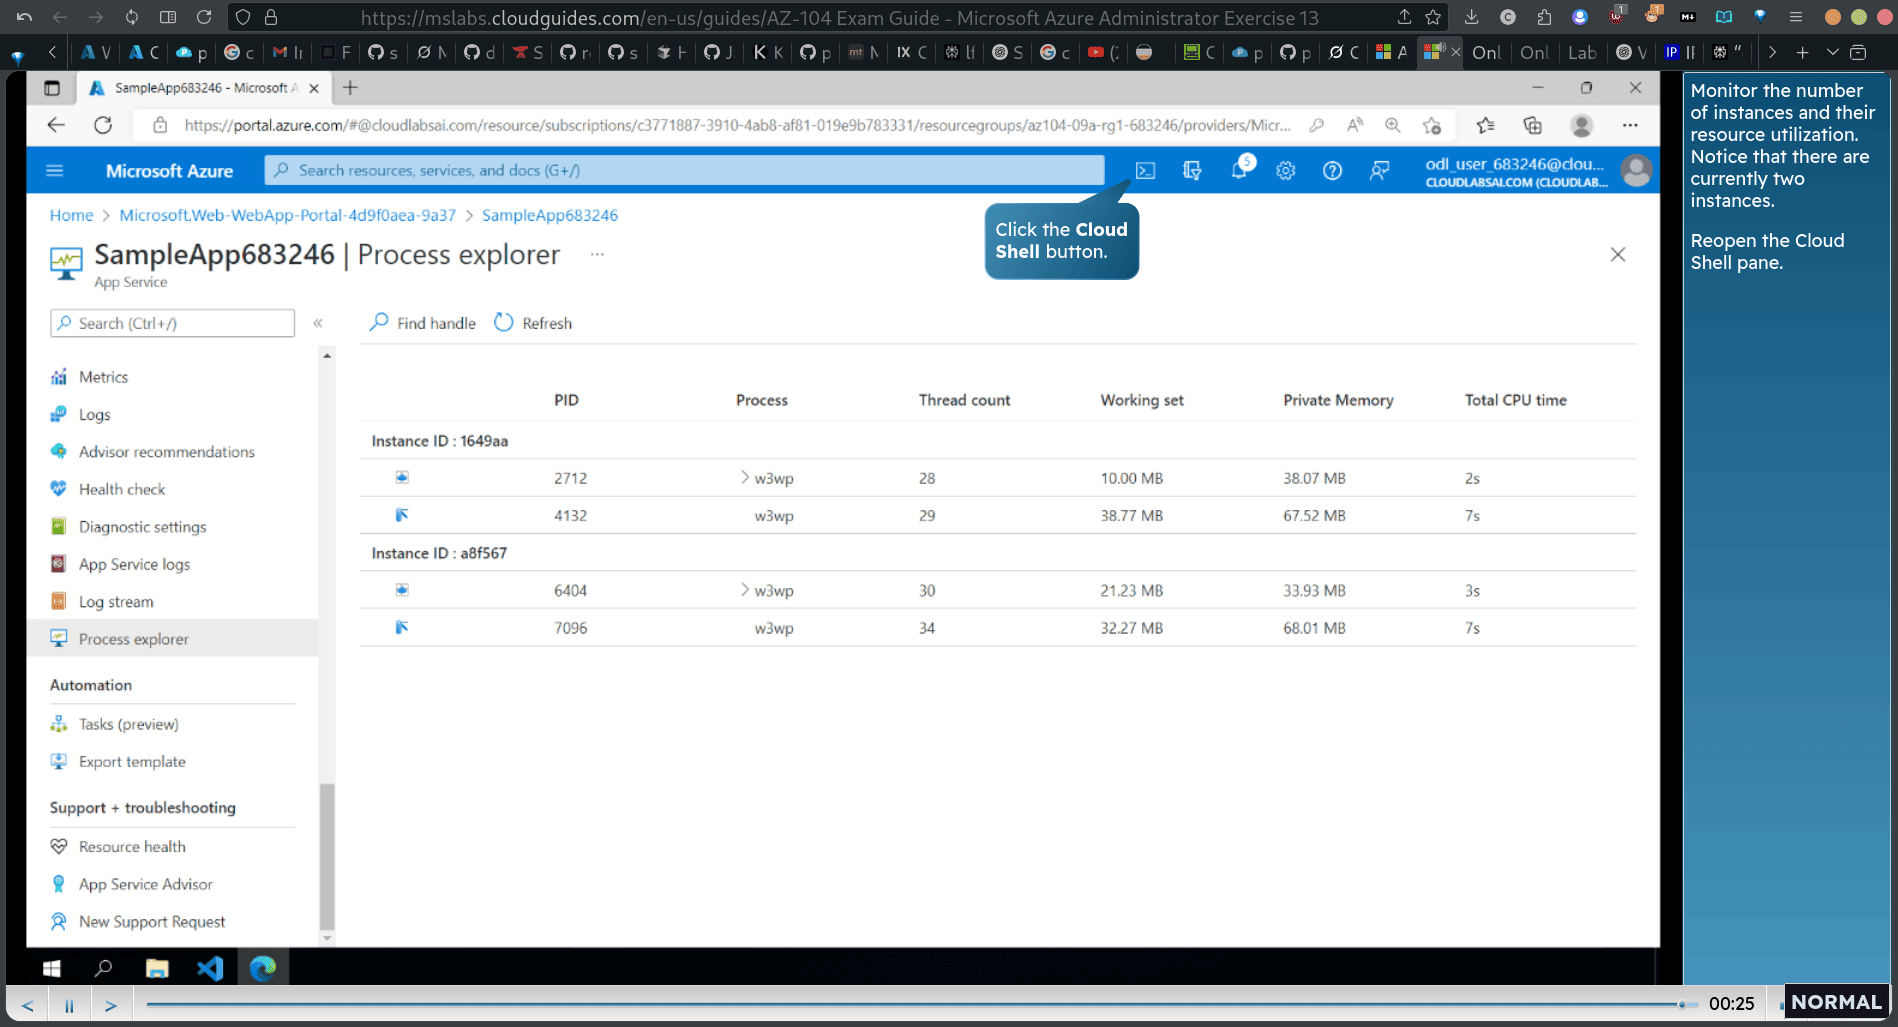
Task: Click the Azure account avatar
Action: click(x=1636, y=171)
